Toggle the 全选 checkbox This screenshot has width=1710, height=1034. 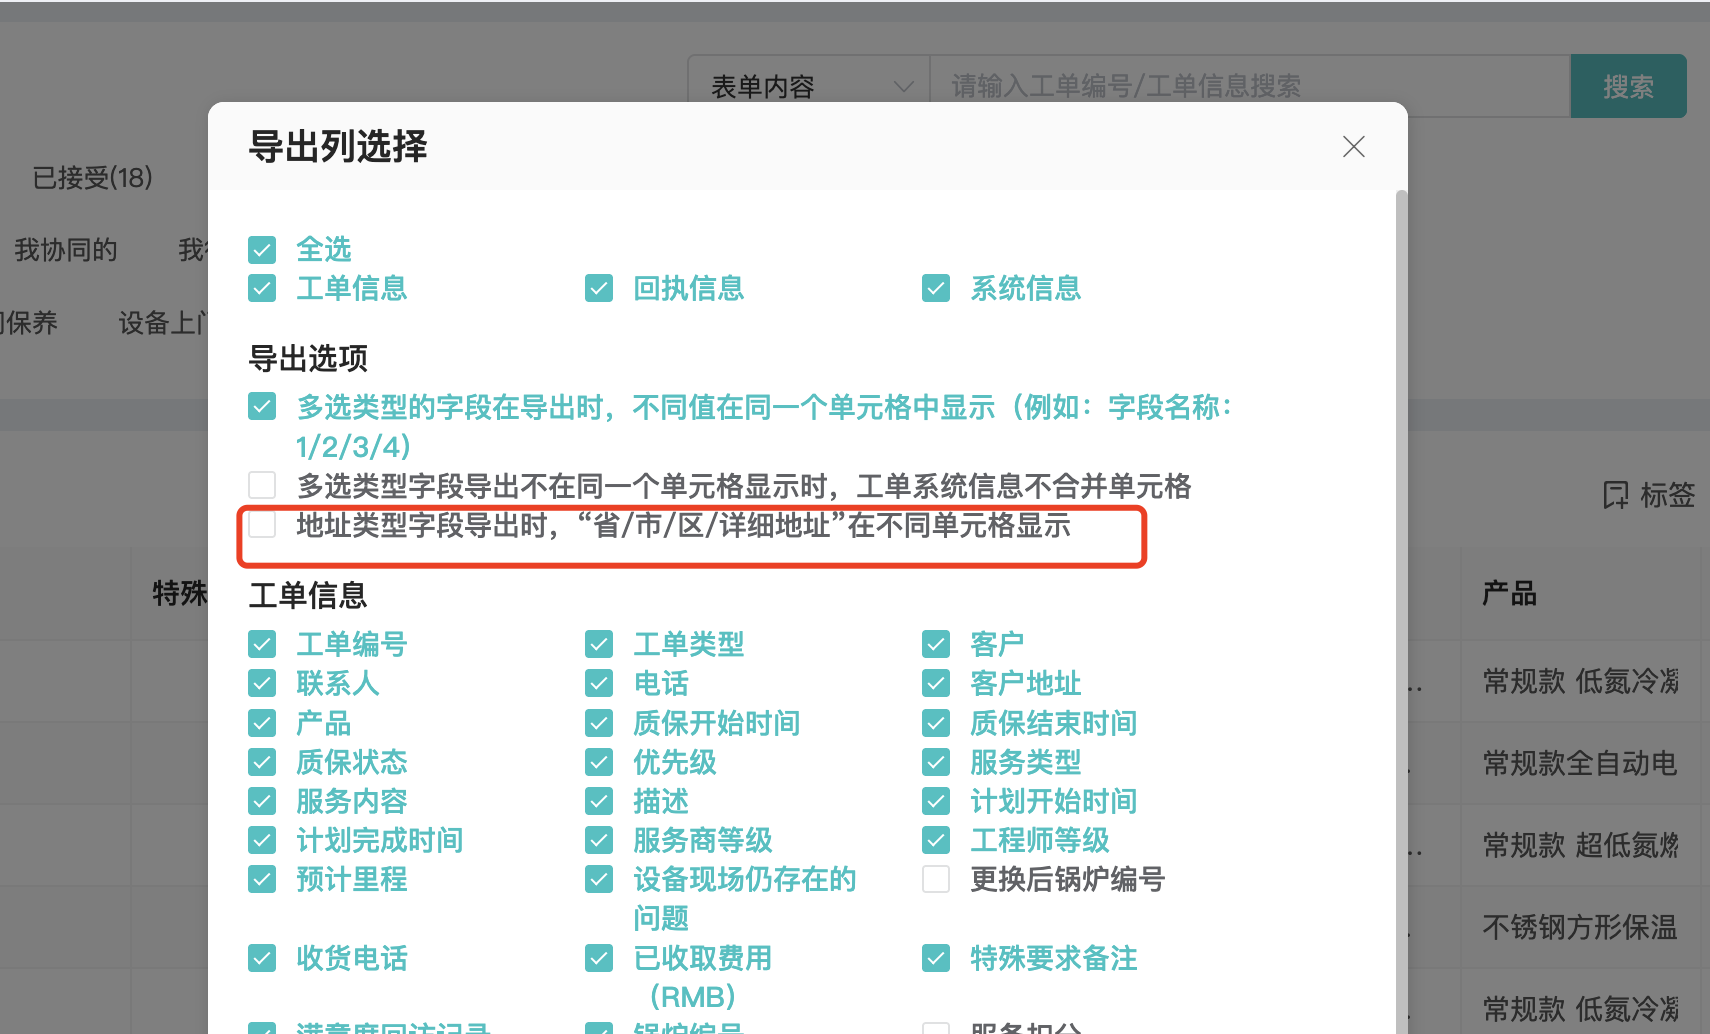click(x=262, y=250)
